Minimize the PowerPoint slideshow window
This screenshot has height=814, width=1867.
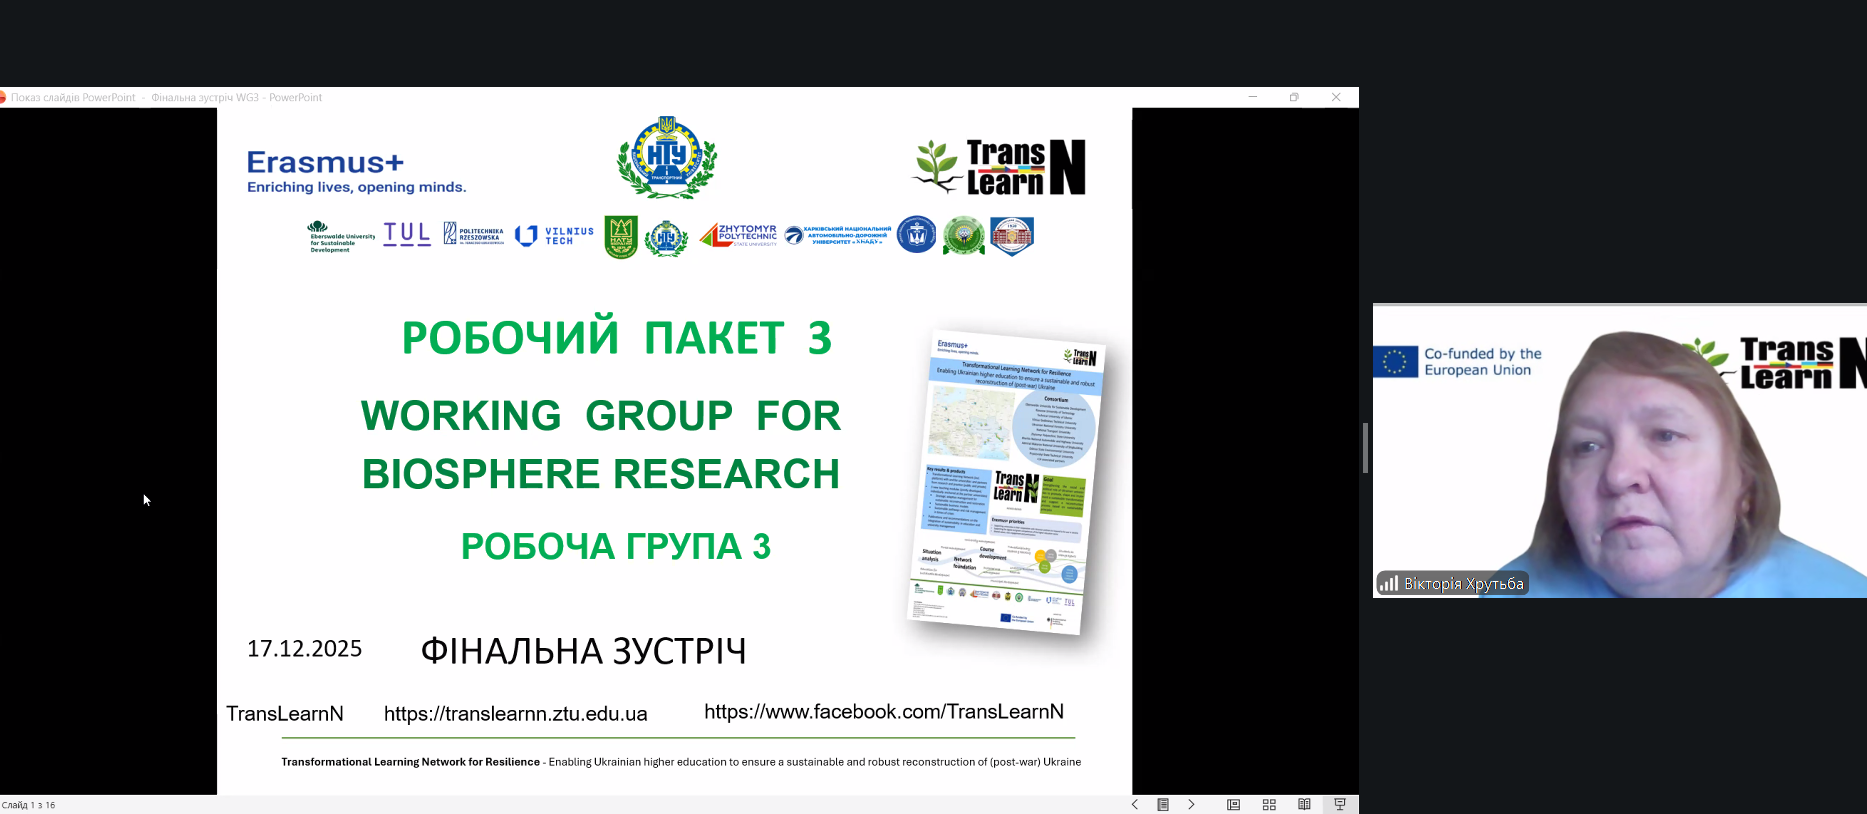(x=1253, y=97)
